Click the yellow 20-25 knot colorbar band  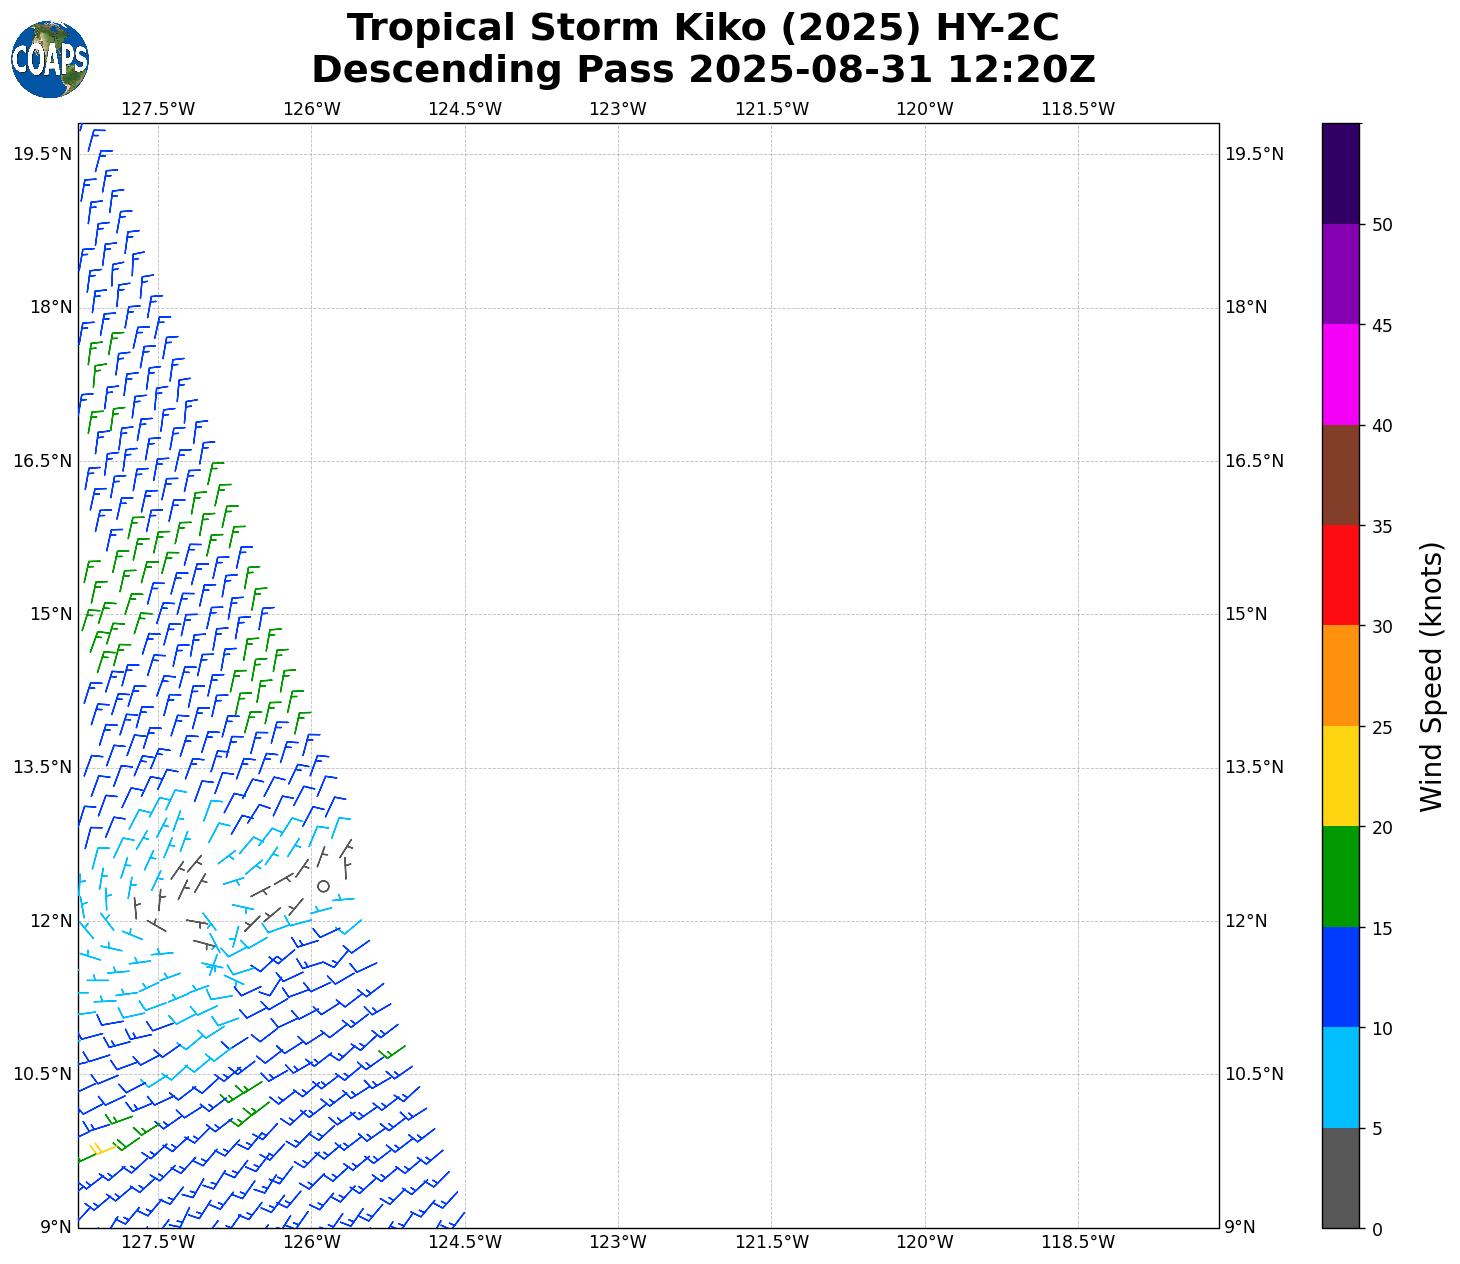1341,776
